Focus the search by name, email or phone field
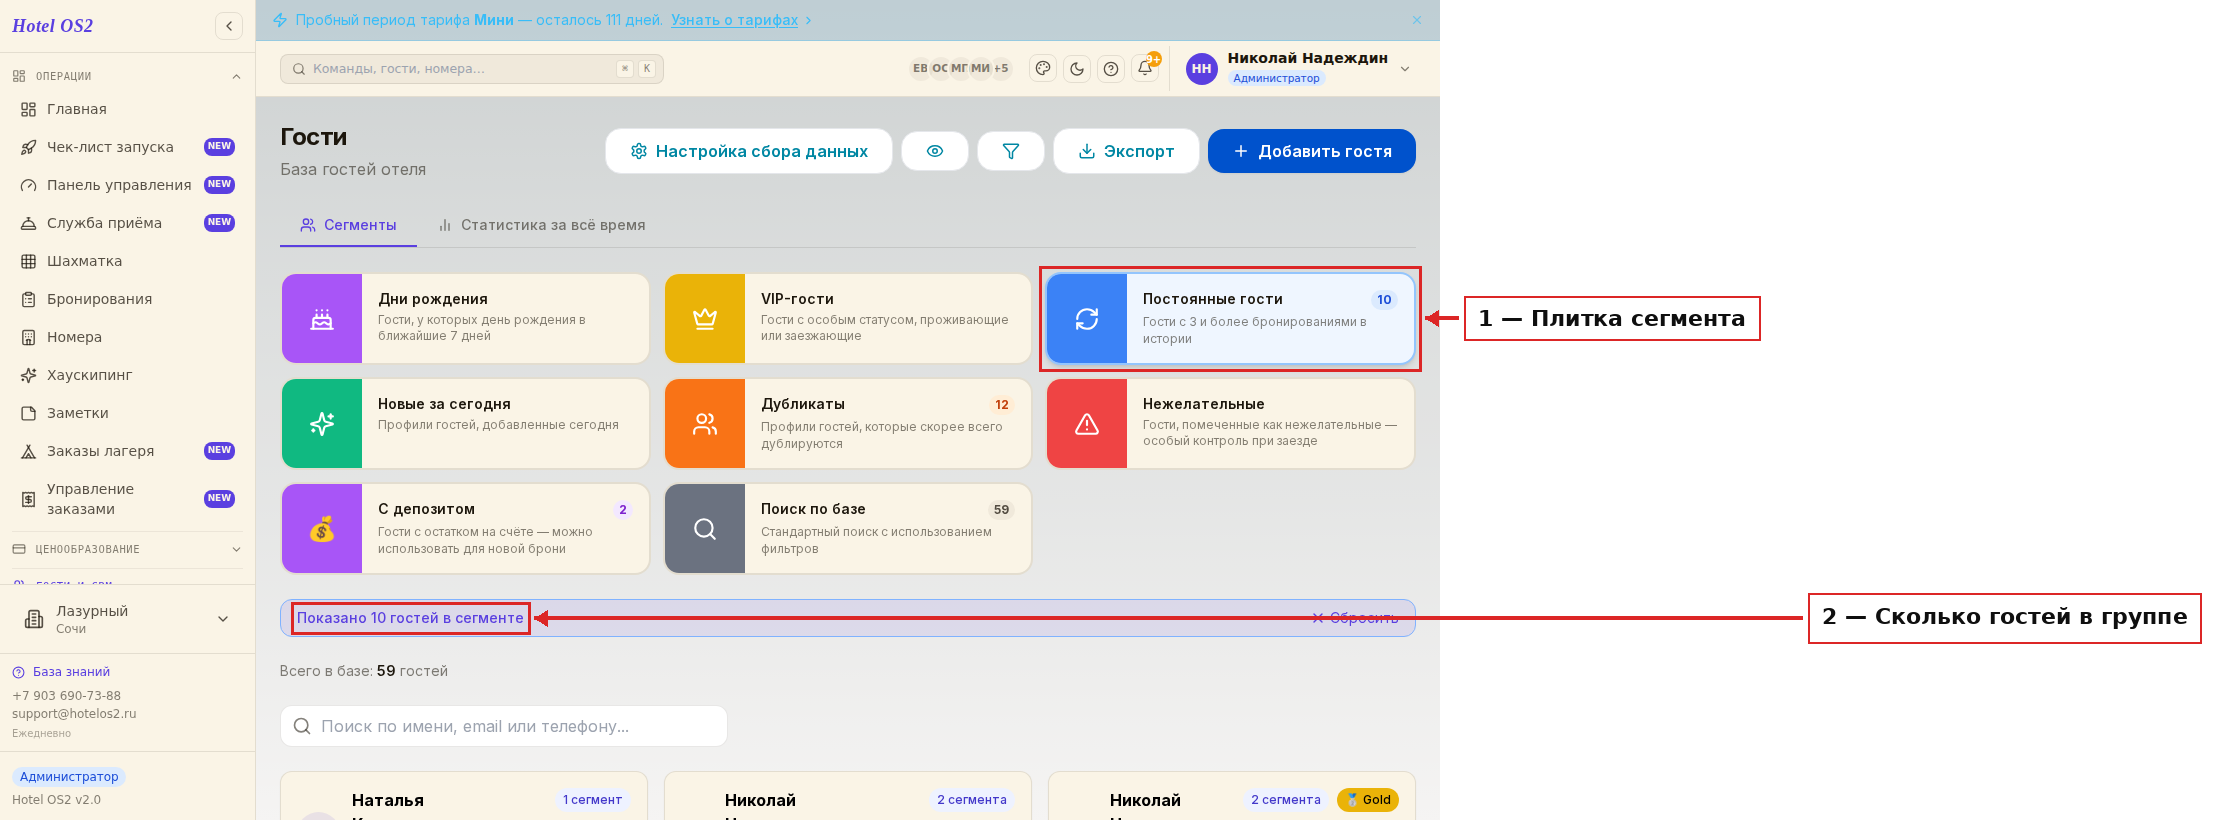Image resolution: width=2225 pixels, height=820 pixels. (x=504, y=726)
